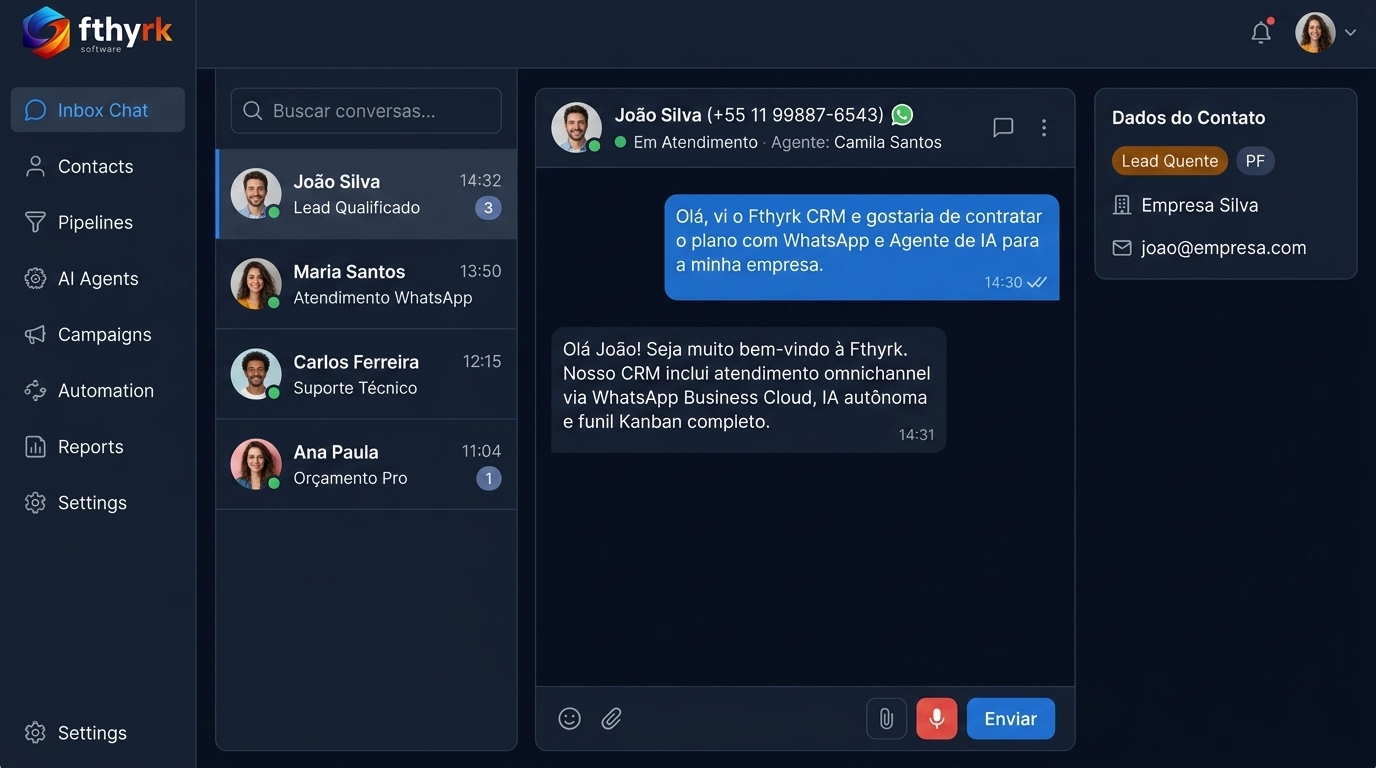Click the Reports chart icon
Viewport: 1376px width, 768px height.
(x=35, y=446)
